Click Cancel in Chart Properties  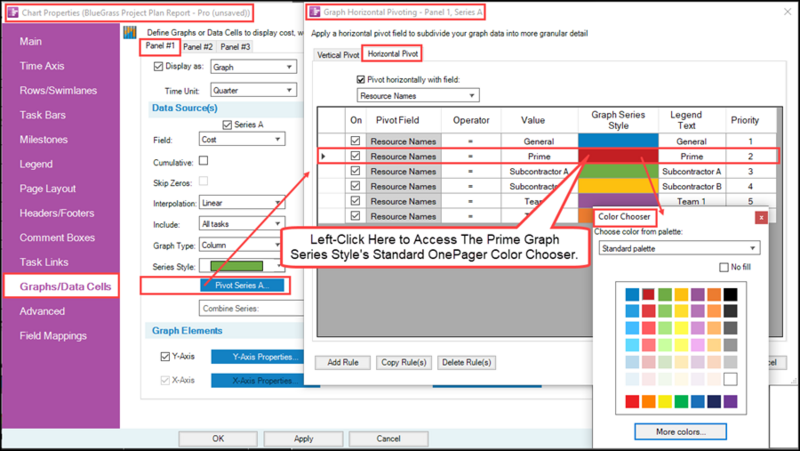coord(388,438)
